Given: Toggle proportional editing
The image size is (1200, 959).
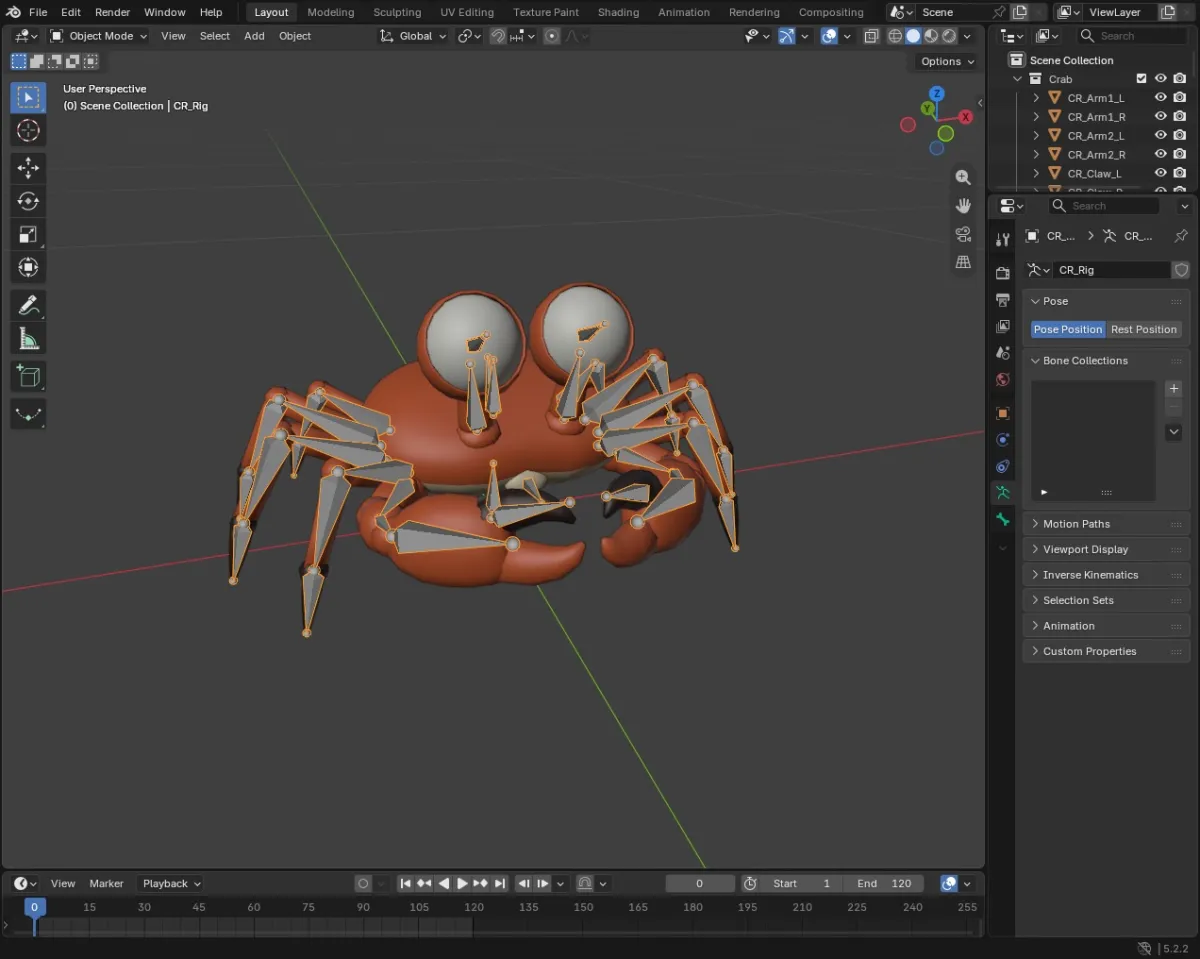Looking at the screenshot, I should tap(551, 36).
